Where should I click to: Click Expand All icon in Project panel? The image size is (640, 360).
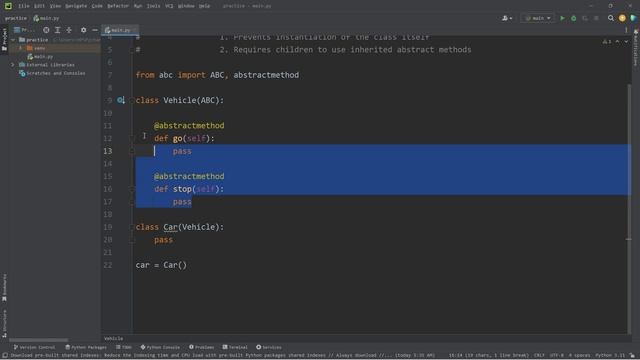pyautogui.click(x=58, y=30)
